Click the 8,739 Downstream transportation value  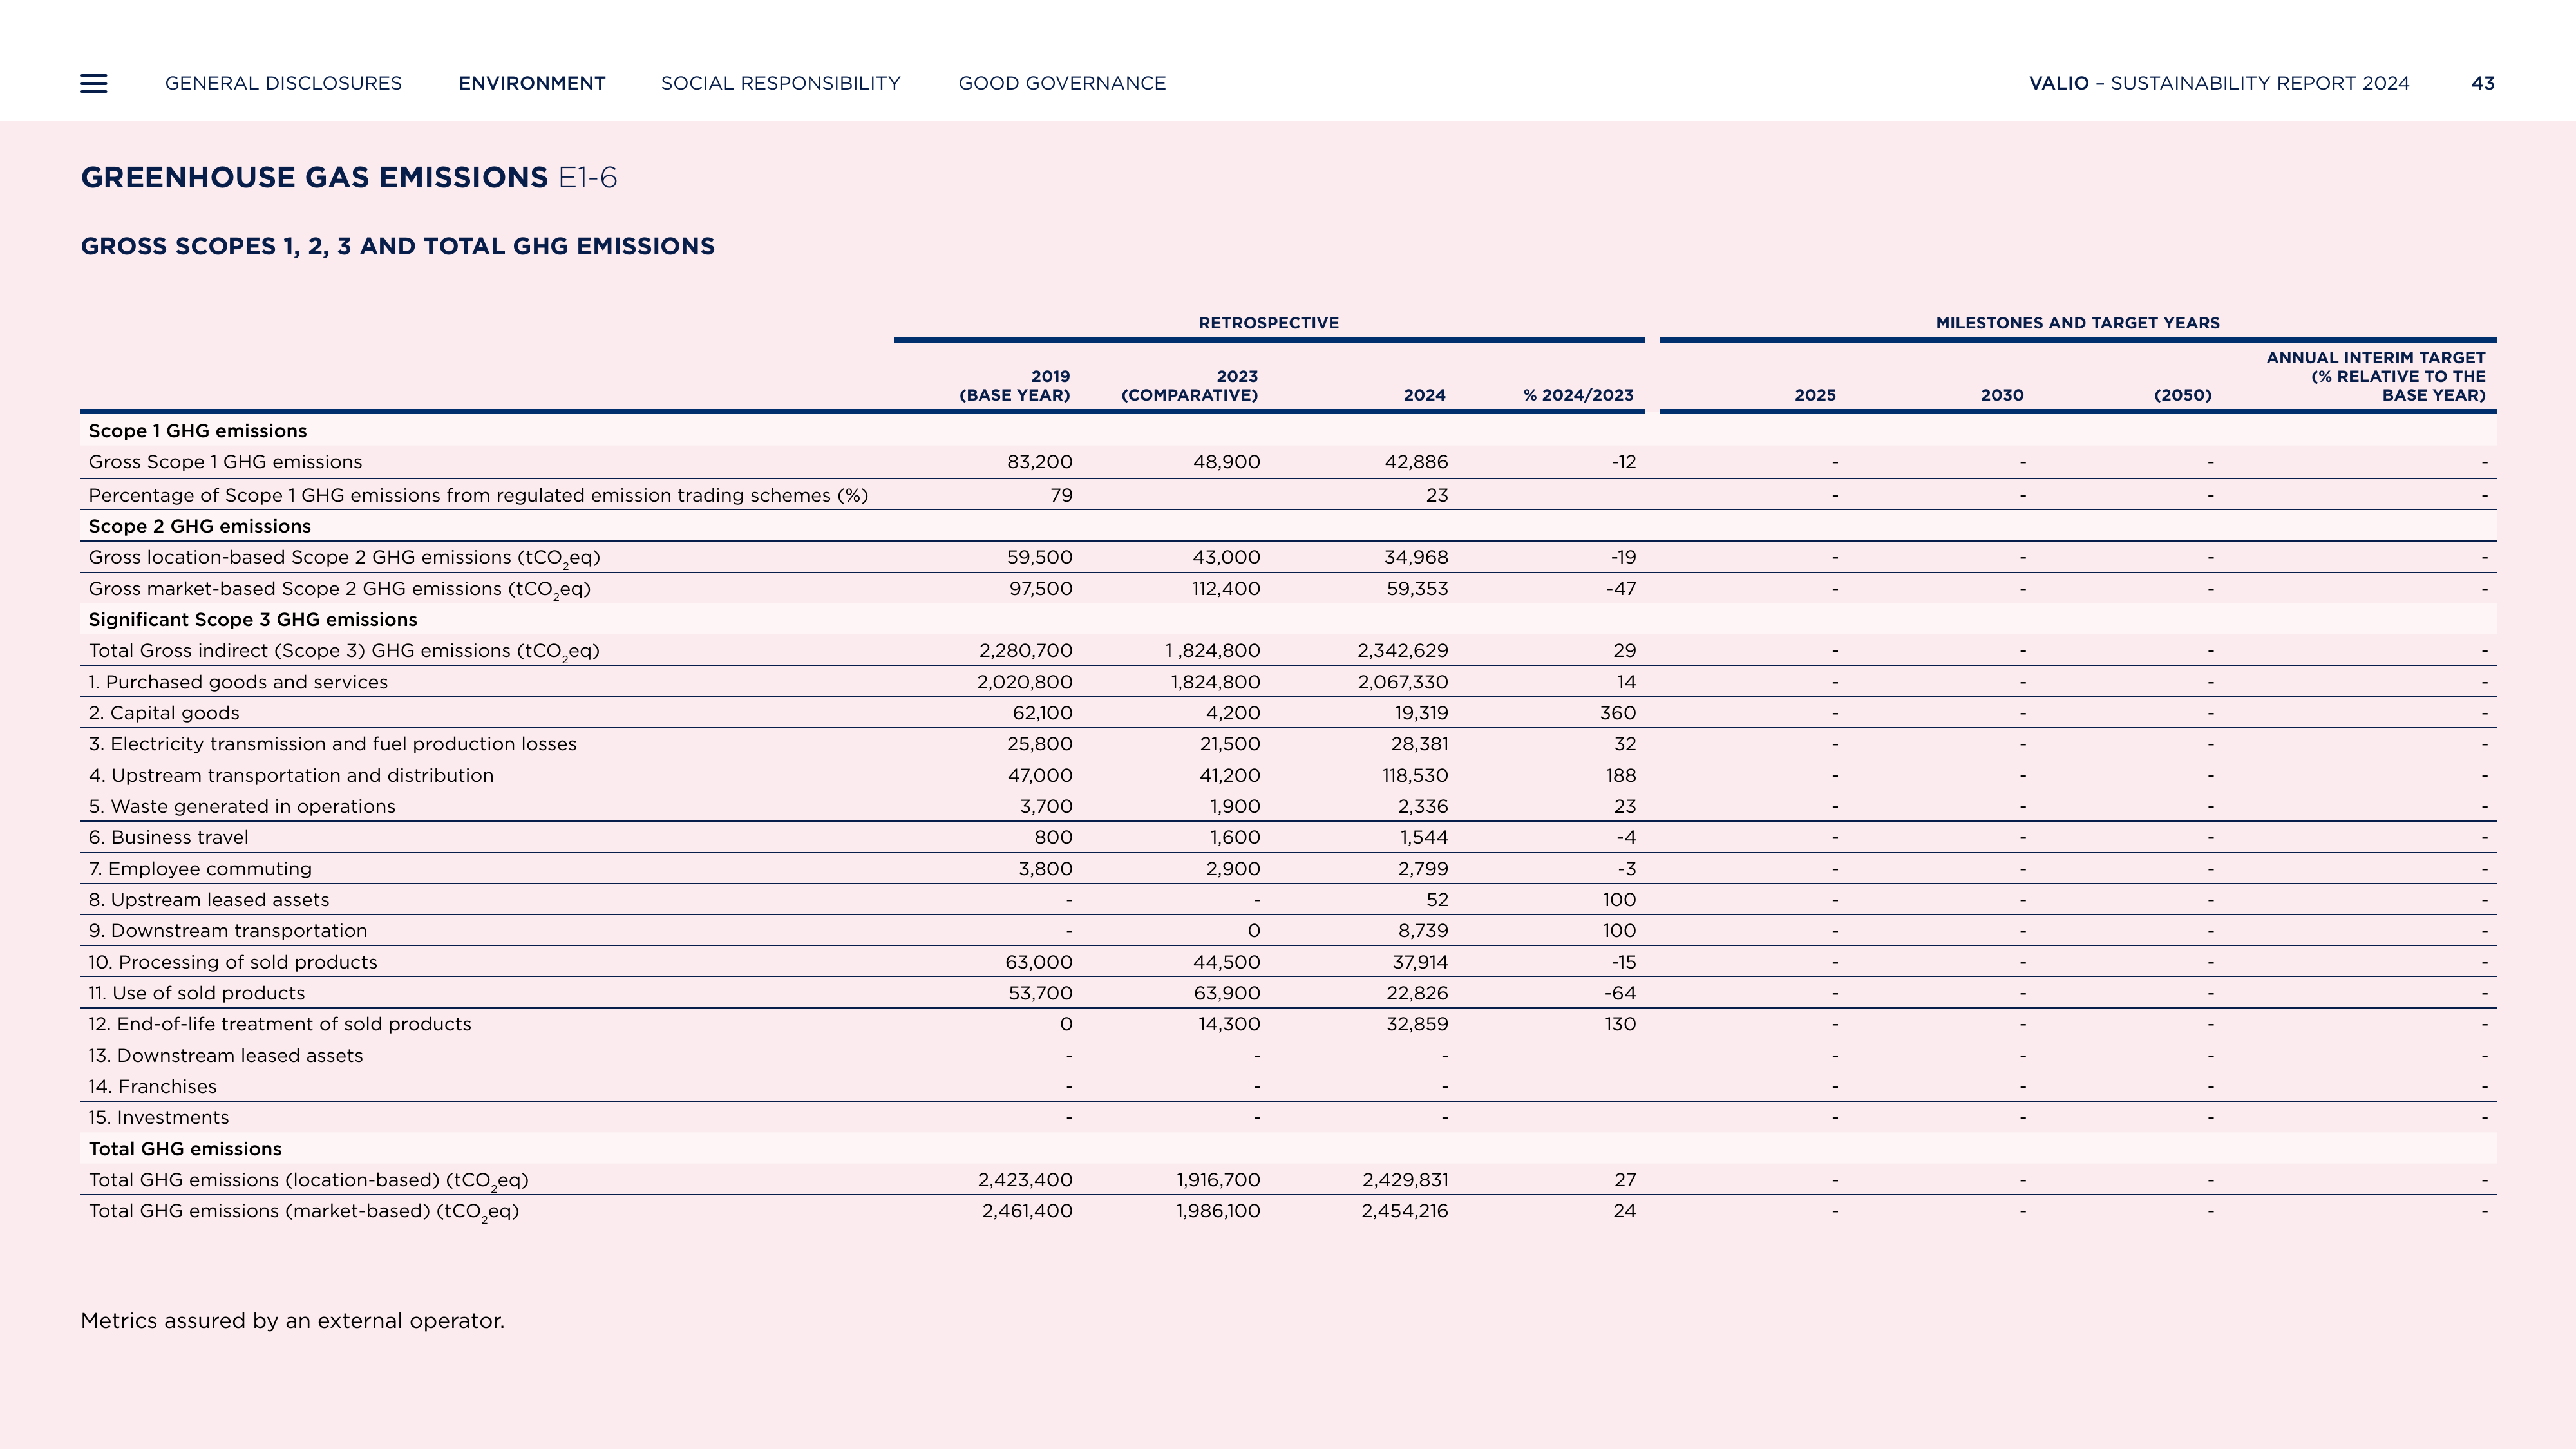(x=1423, y=931)
